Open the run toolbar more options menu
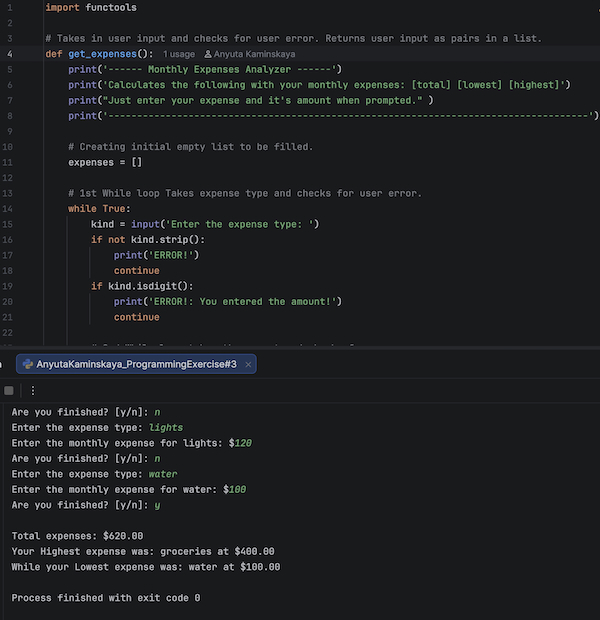The width and height of the screenshot is (600, 620). tap(33, 391)
